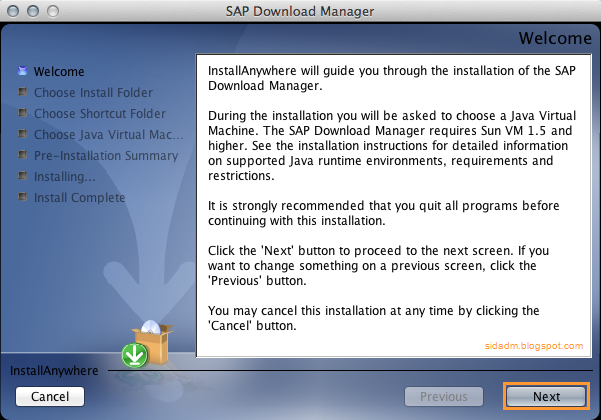The height and width of the screenshot is (420, 601).
Task: Click inside the welcome instructions text panel
Action: [394, 206]
